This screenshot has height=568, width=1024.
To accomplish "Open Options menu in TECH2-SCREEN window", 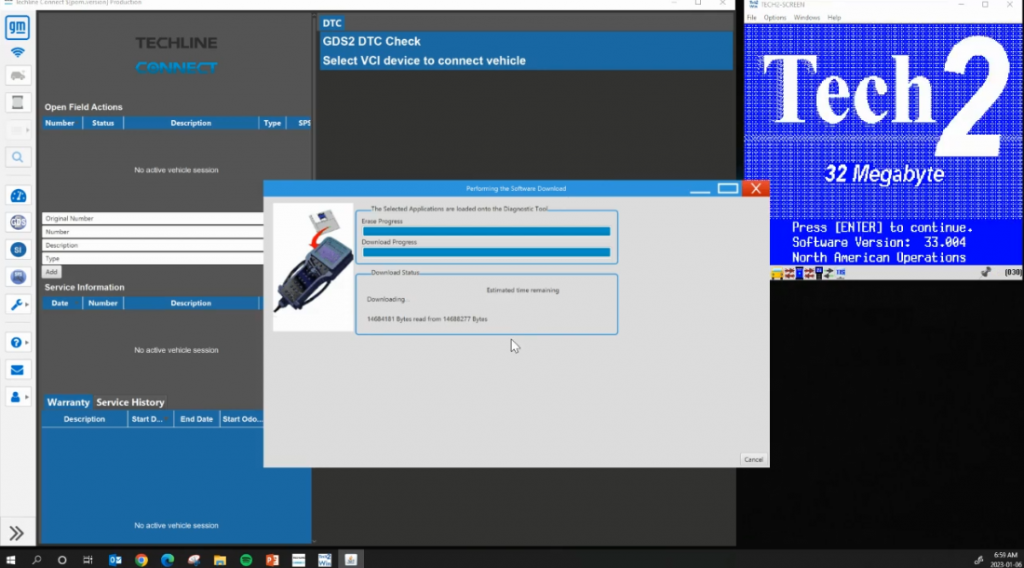I will 775,18.
